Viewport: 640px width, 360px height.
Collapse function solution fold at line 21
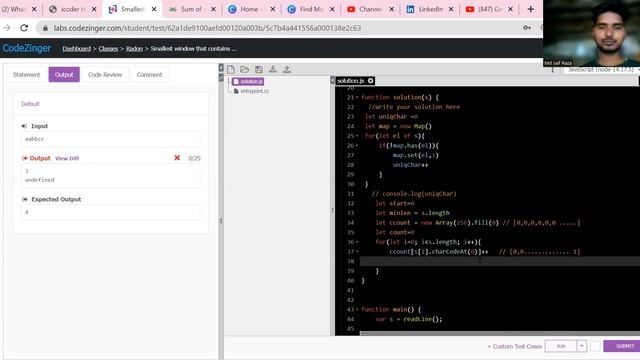click(357, 98)
